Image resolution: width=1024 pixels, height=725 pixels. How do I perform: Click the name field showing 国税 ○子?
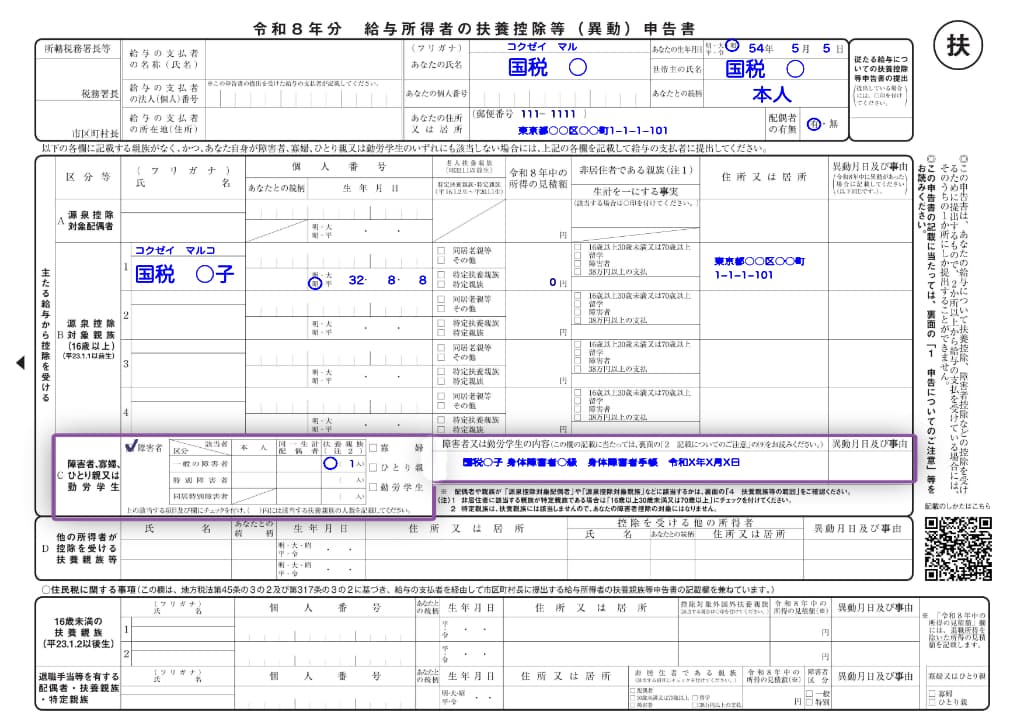click(183, 273)
